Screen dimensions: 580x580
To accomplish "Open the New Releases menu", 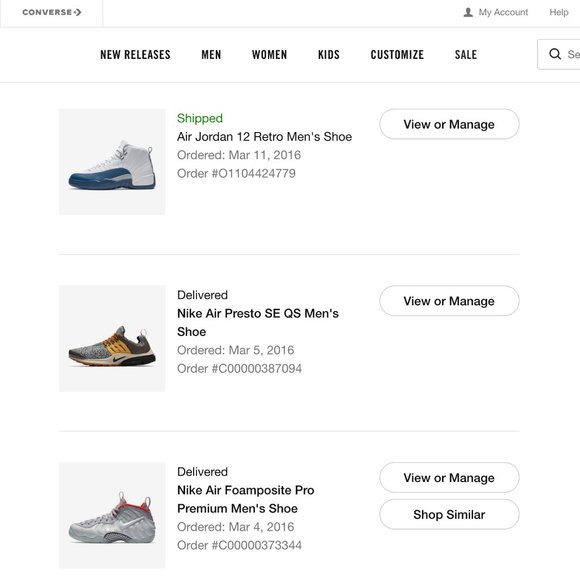I will [135, 55].
